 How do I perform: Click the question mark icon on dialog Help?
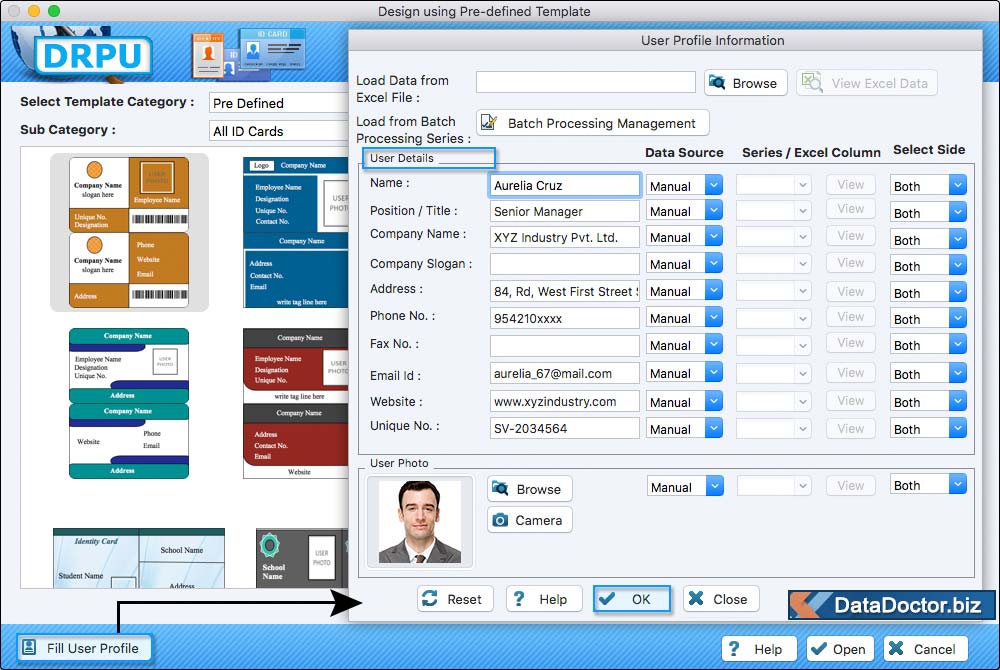(519, 599)
